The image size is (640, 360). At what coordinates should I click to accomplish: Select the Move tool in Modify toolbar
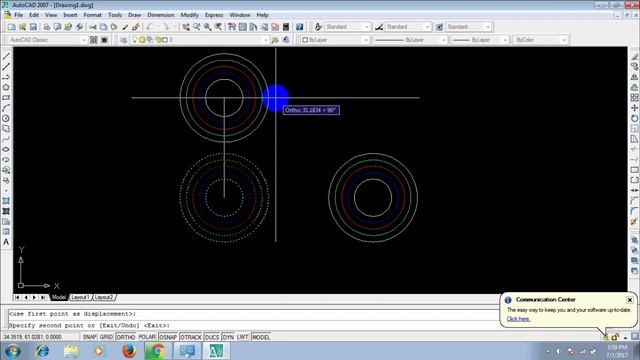[634, 108]
